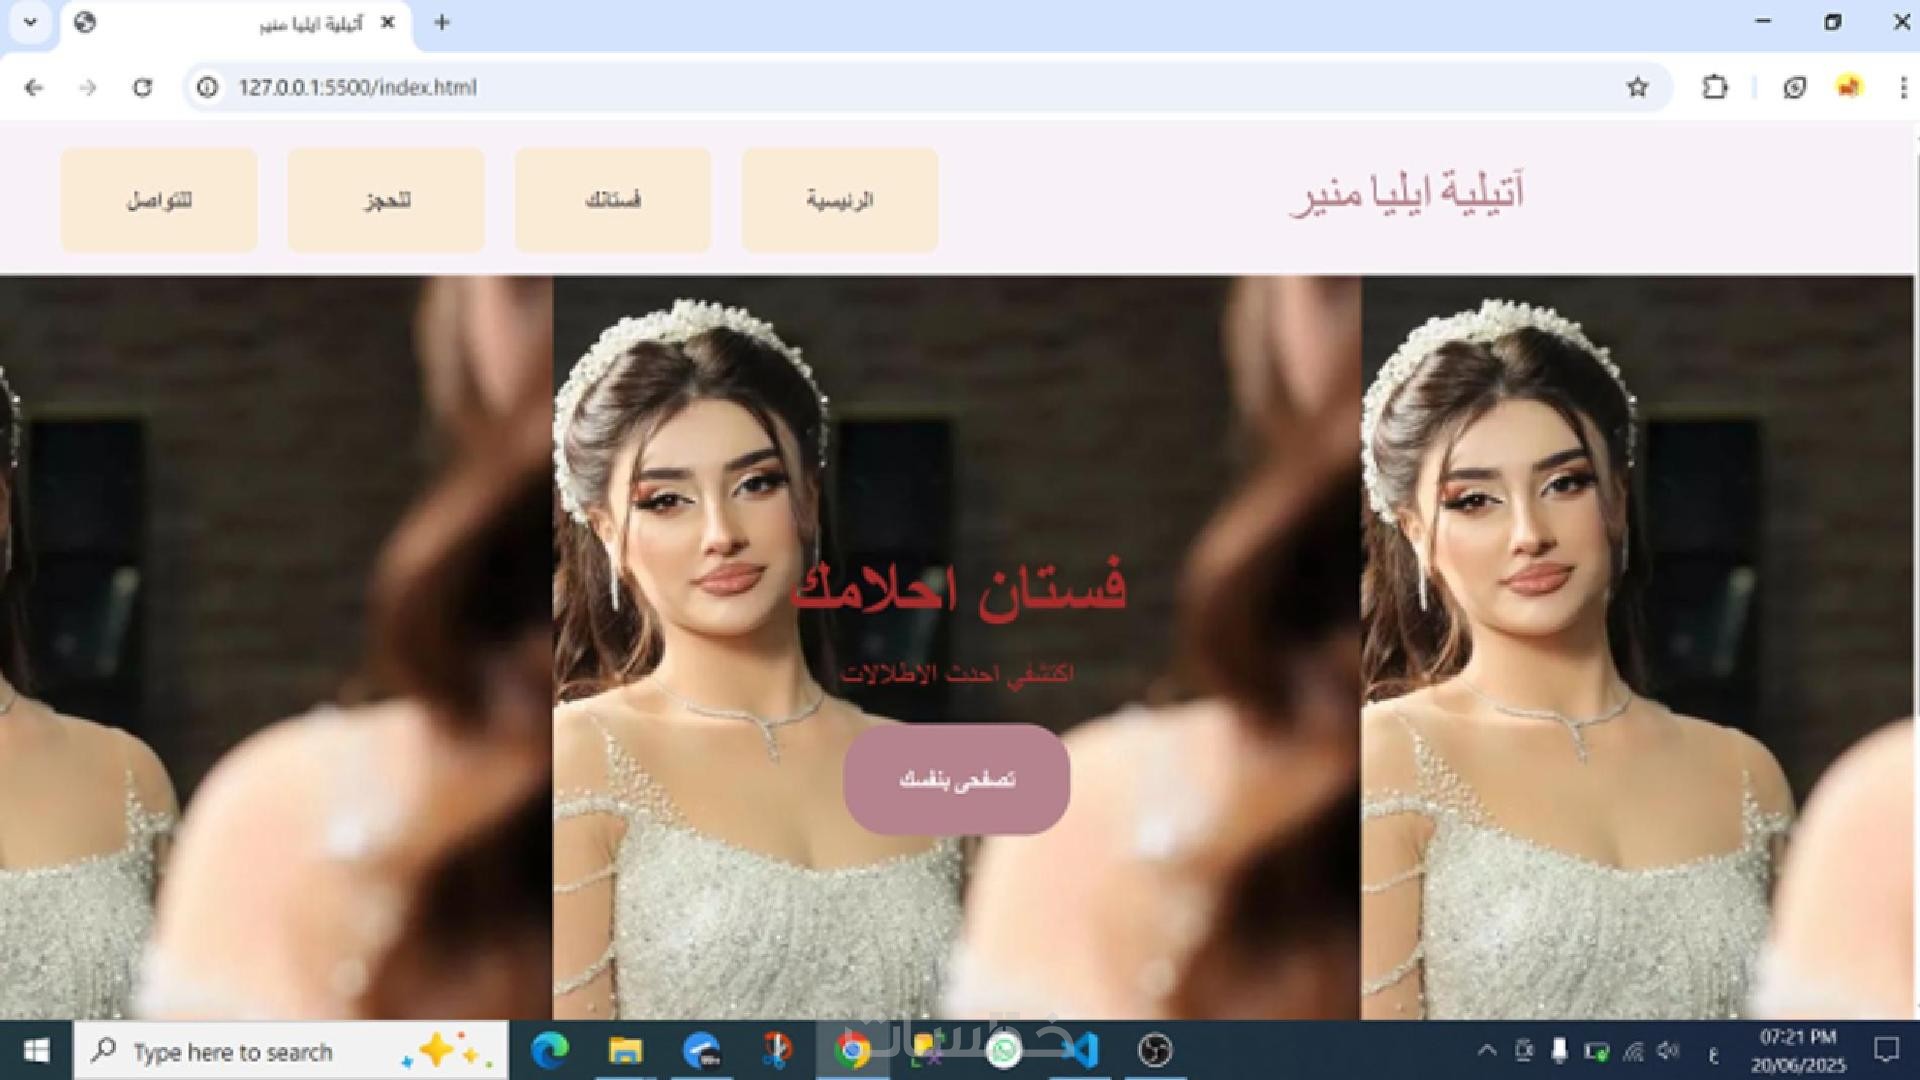
Task: Show hidden system tray icons chevron
Action: click(x=1487, y=1051)
